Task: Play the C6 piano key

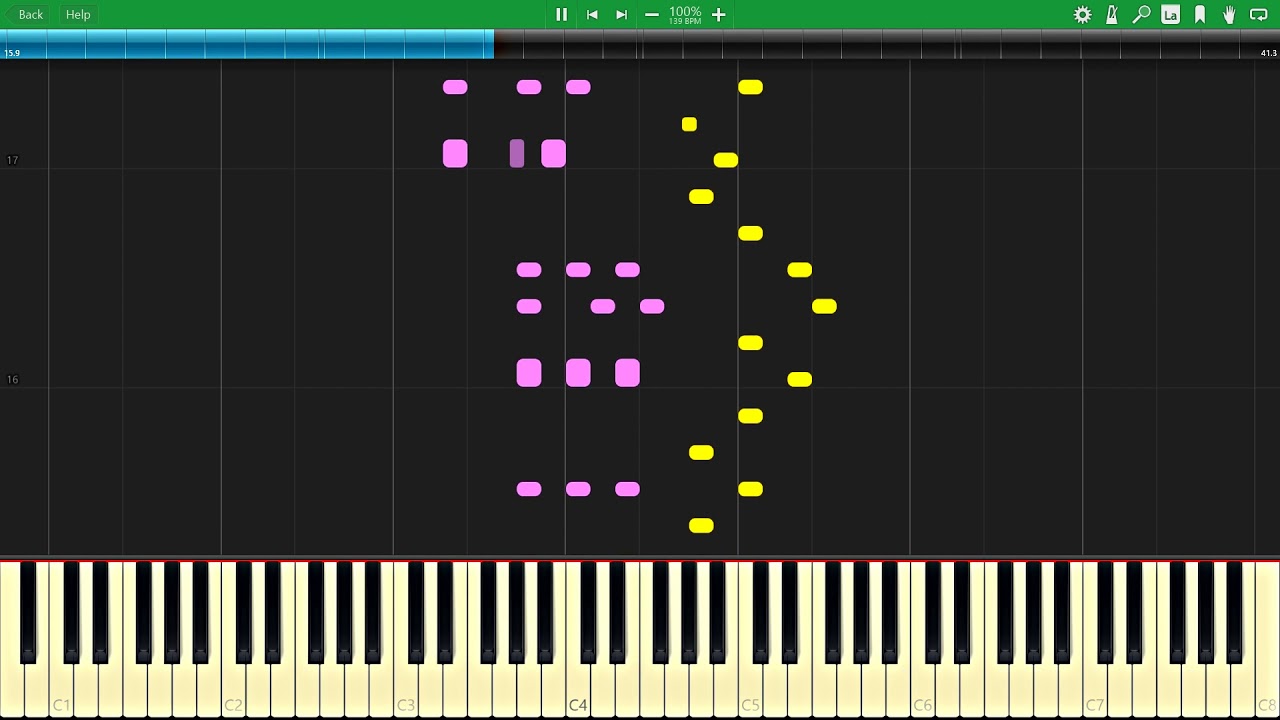Action: 922,690
